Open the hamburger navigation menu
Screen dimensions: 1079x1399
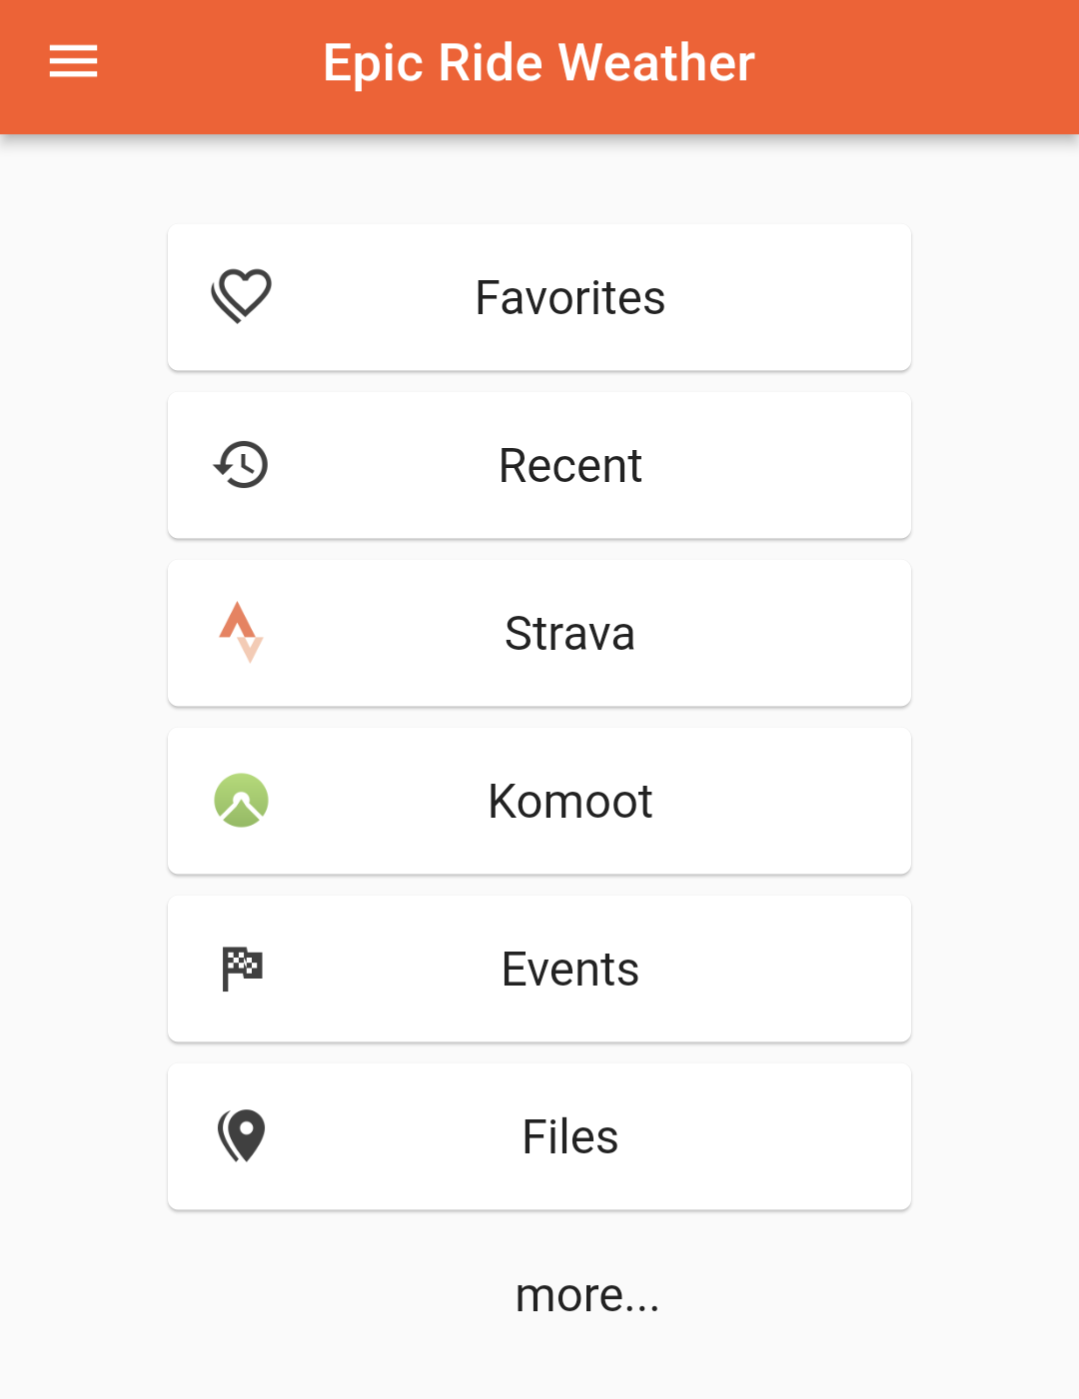[73, 62]
